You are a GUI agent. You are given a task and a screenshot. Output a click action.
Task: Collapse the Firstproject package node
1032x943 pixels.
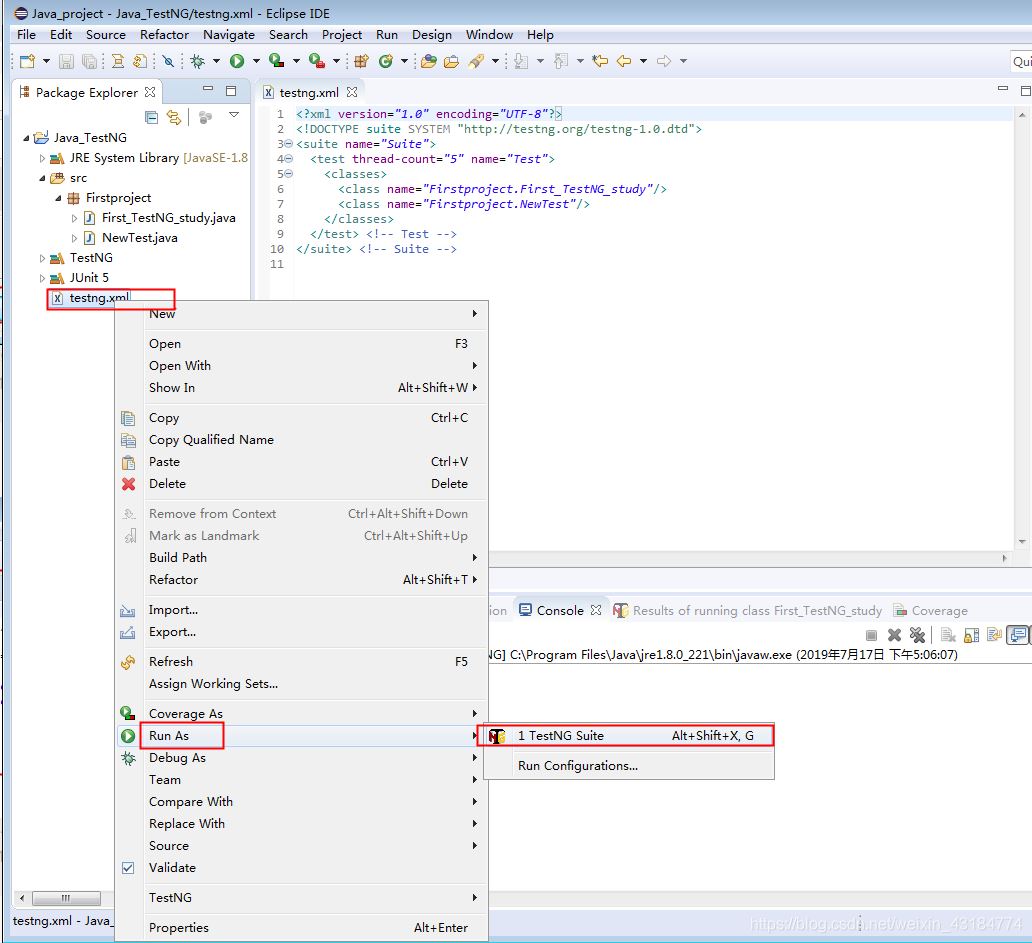click(58, 198)
